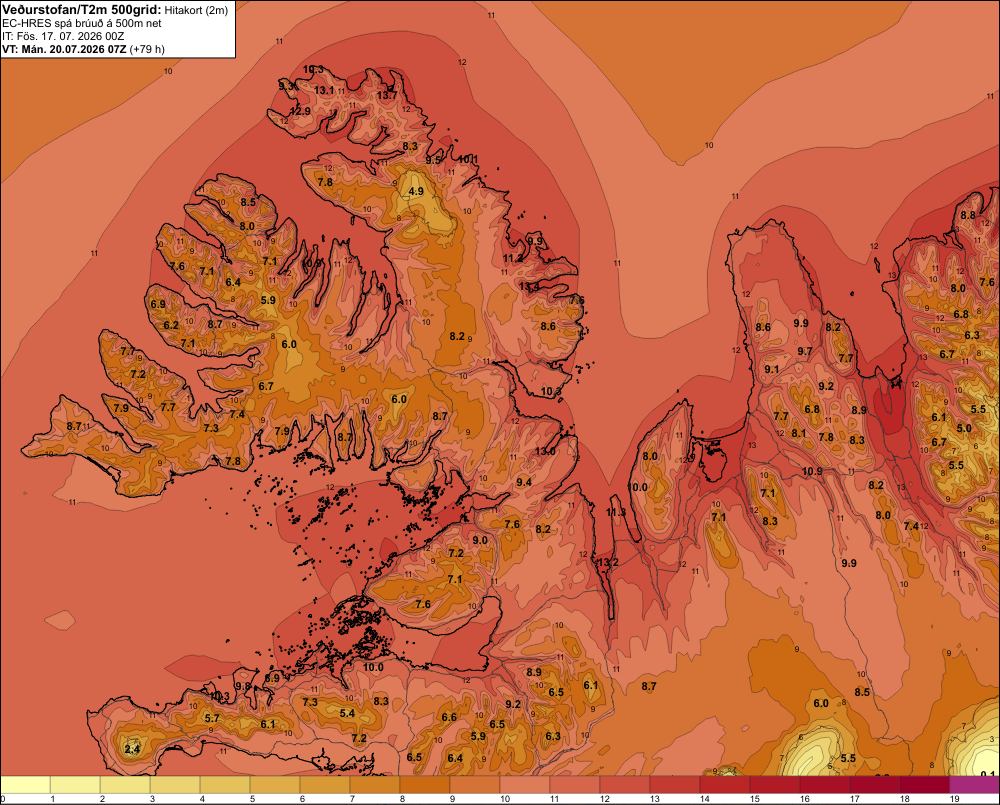
Task: Click the 8.8 temperature value on the map
Action: (x=967, y=215)
